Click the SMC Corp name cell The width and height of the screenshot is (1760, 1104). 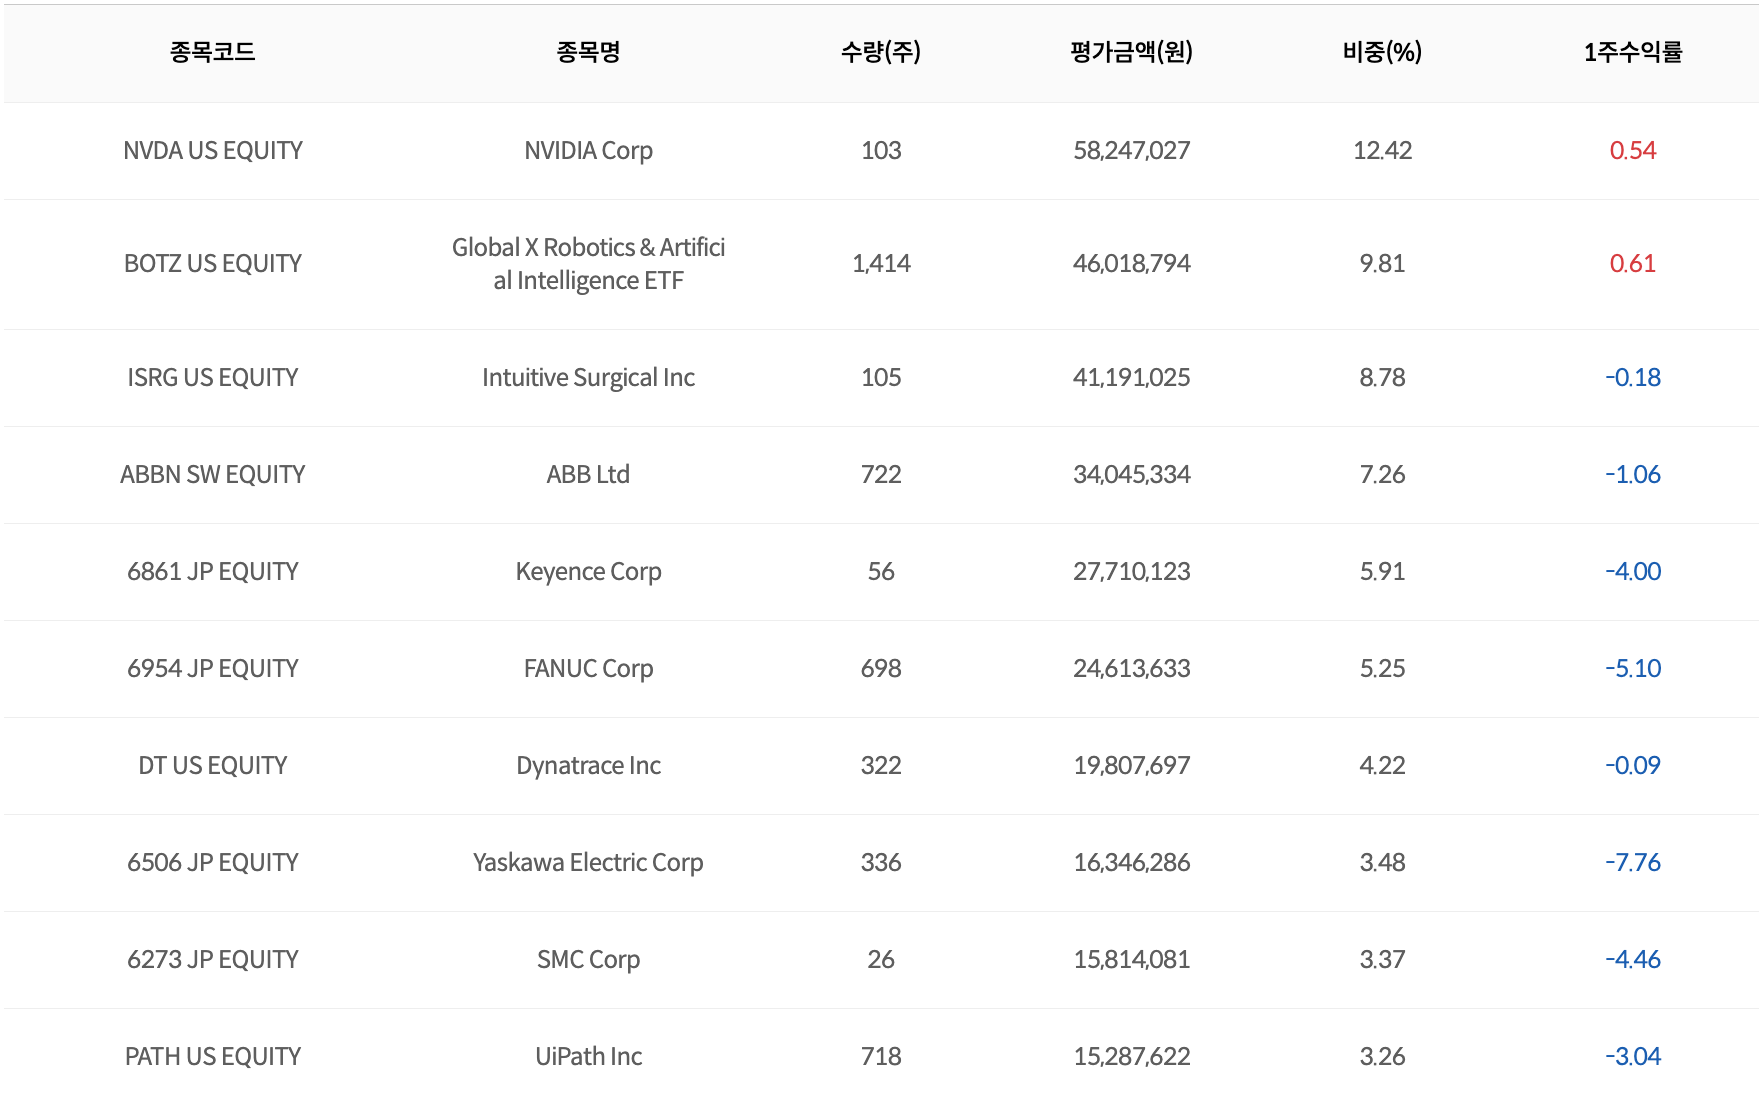[588, 959]
